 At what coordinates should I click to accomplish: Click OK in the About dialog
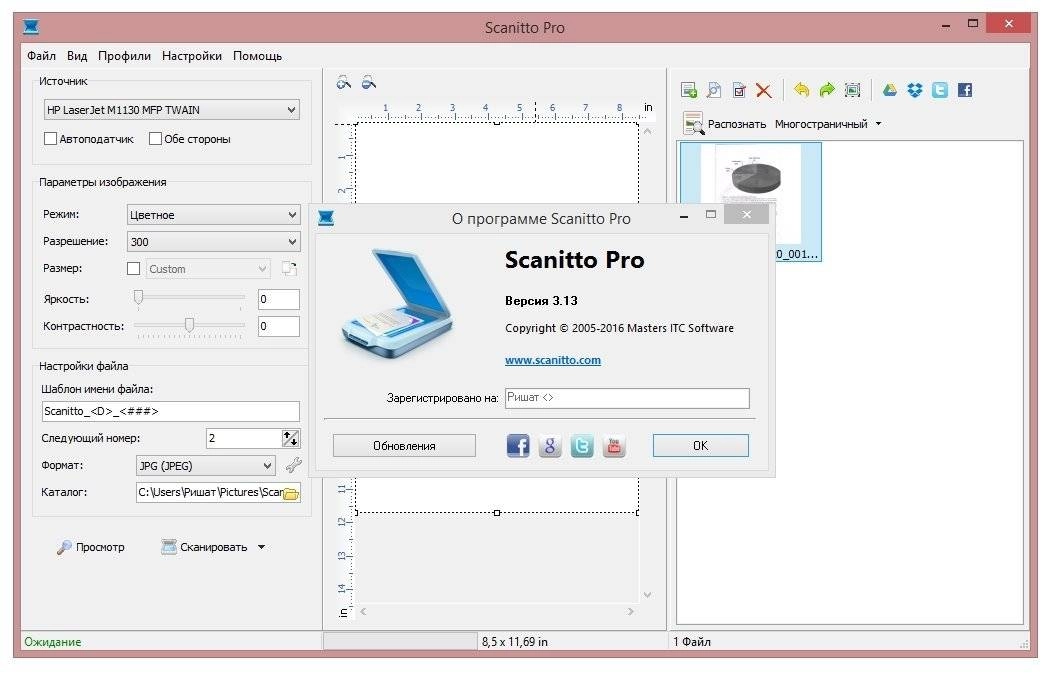tap(700, 446)
